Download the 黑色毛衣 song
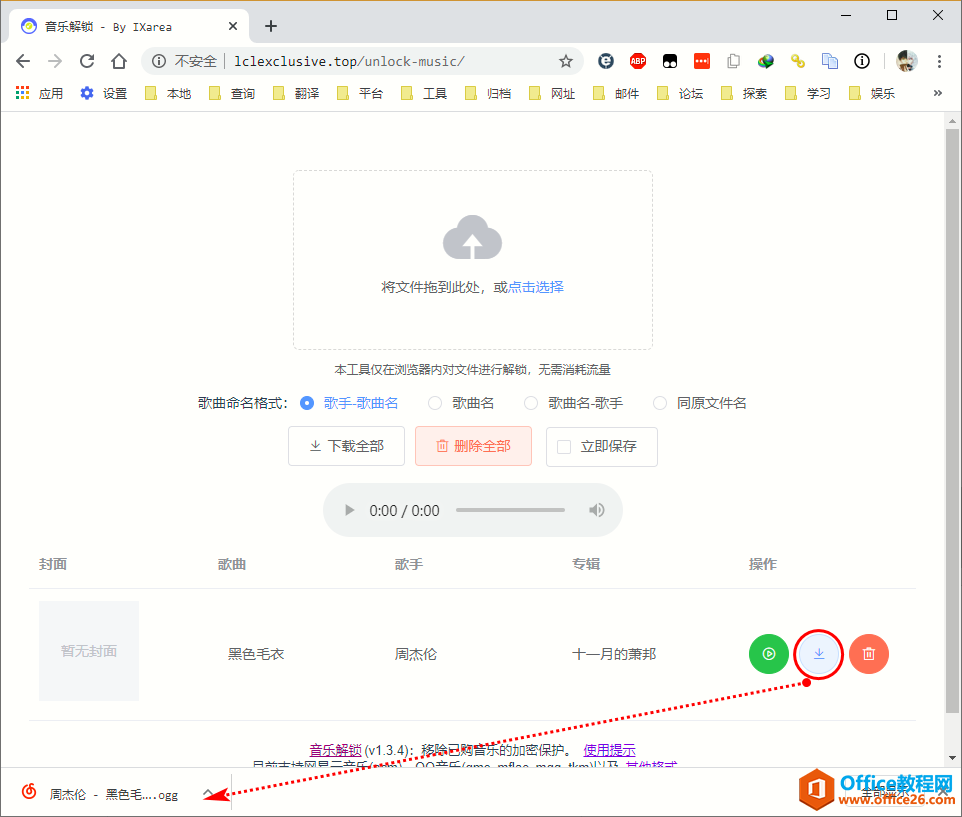 (819, 654)
